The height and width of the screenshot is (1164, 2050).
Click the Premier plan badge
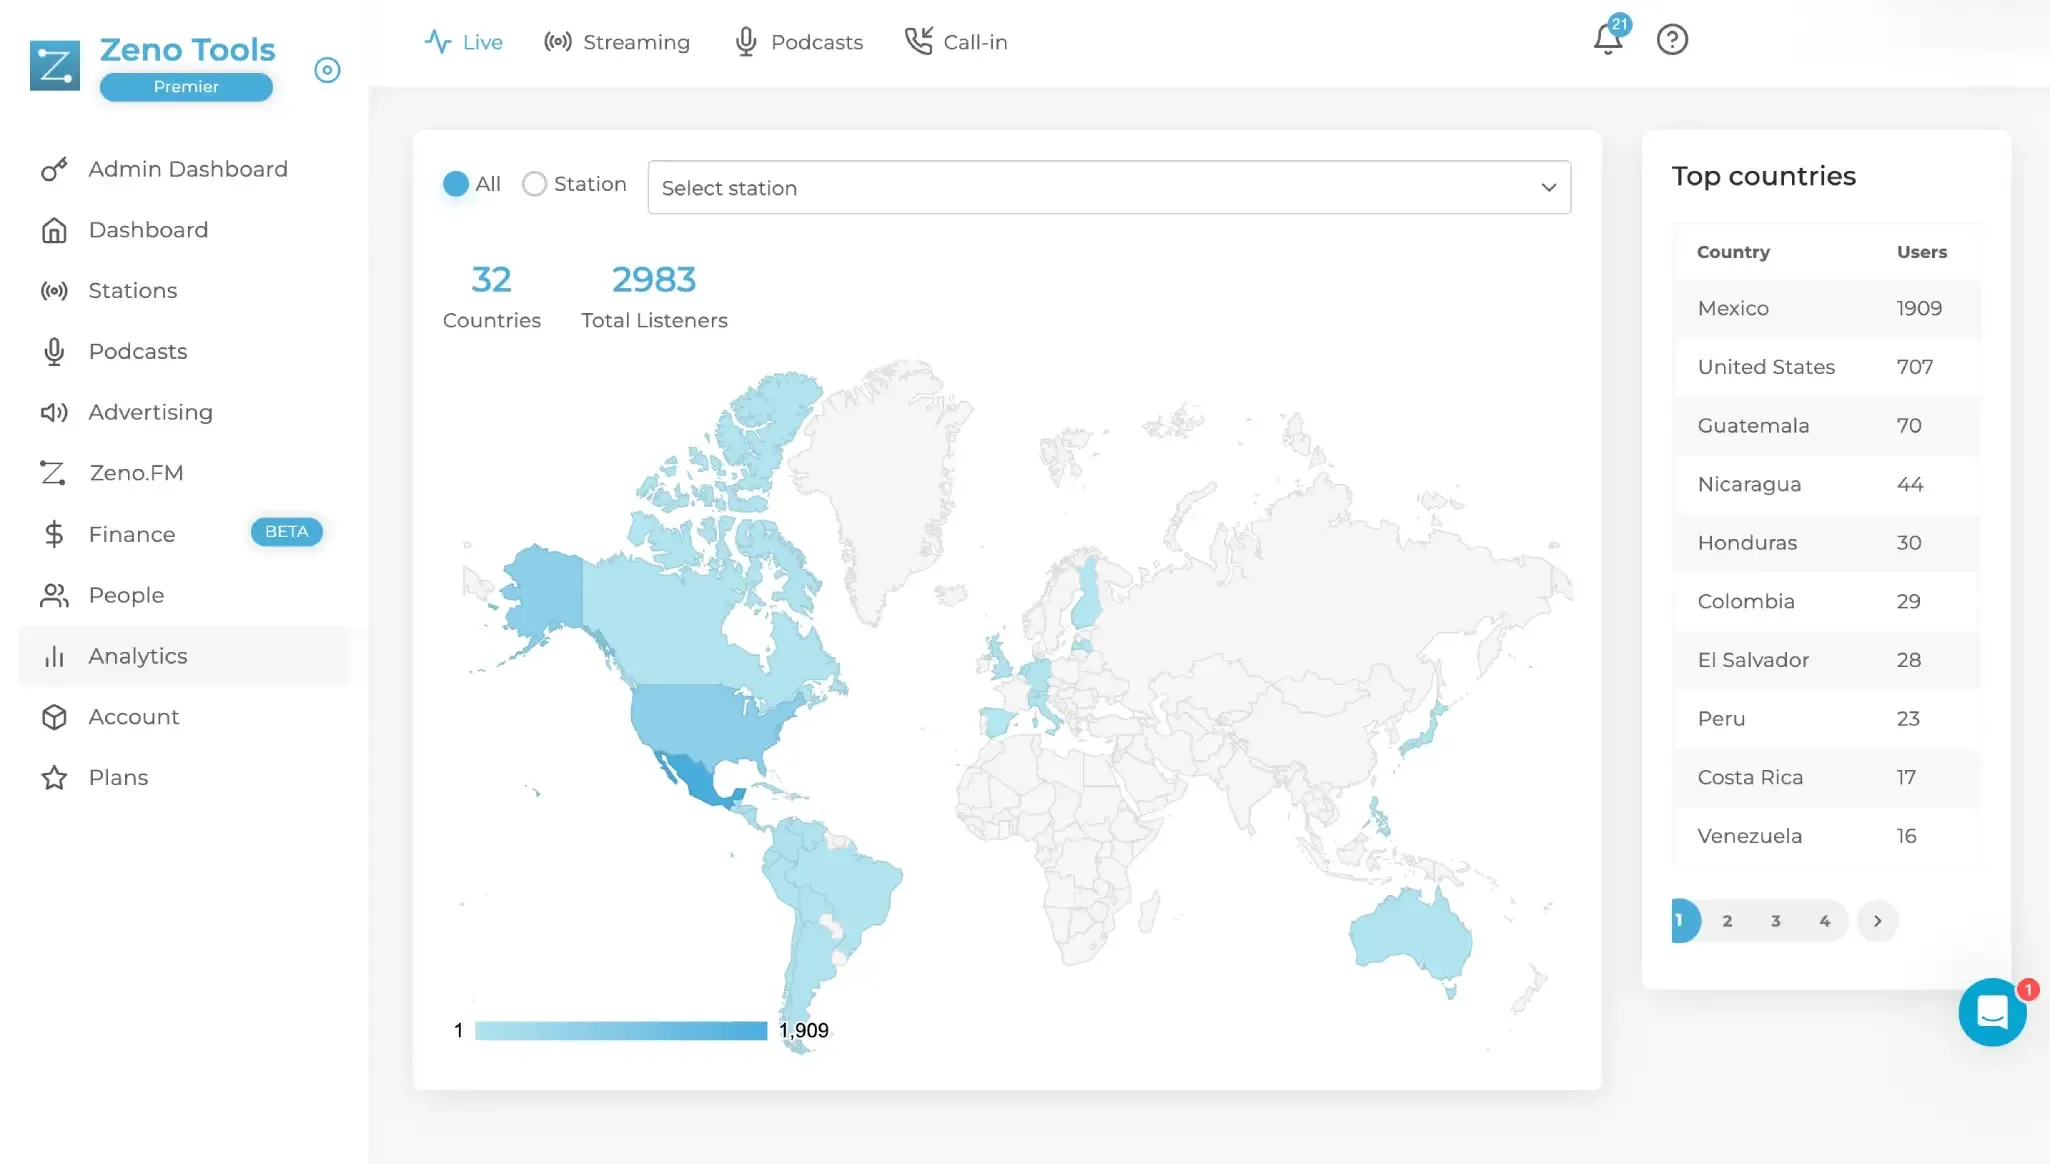pos(186,87)
